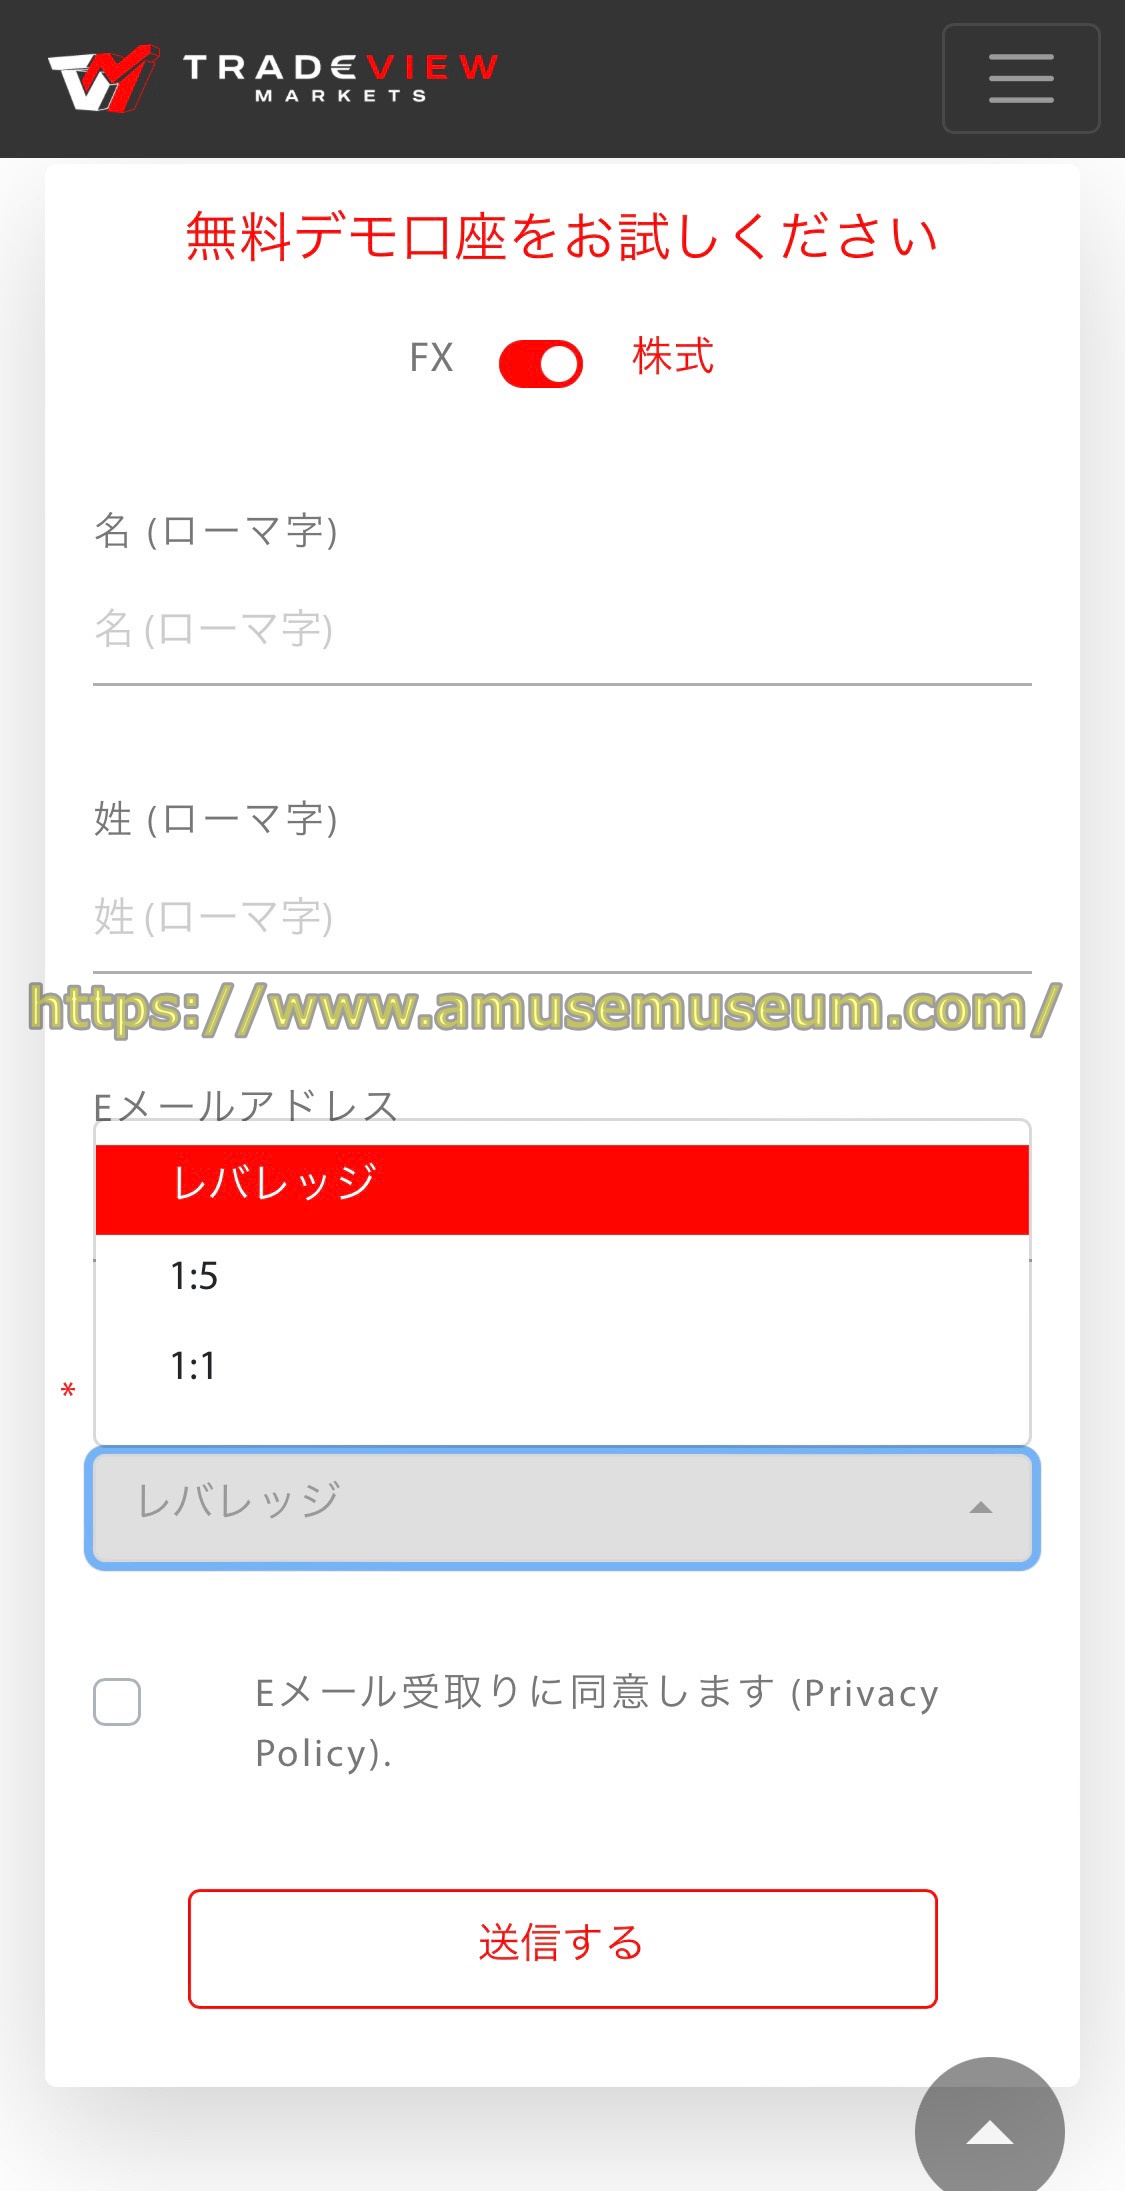Select the FX label beside toggle
Image resolution: width=1125 pixels, height=2191 pixels.
click(x=431, y=358)
